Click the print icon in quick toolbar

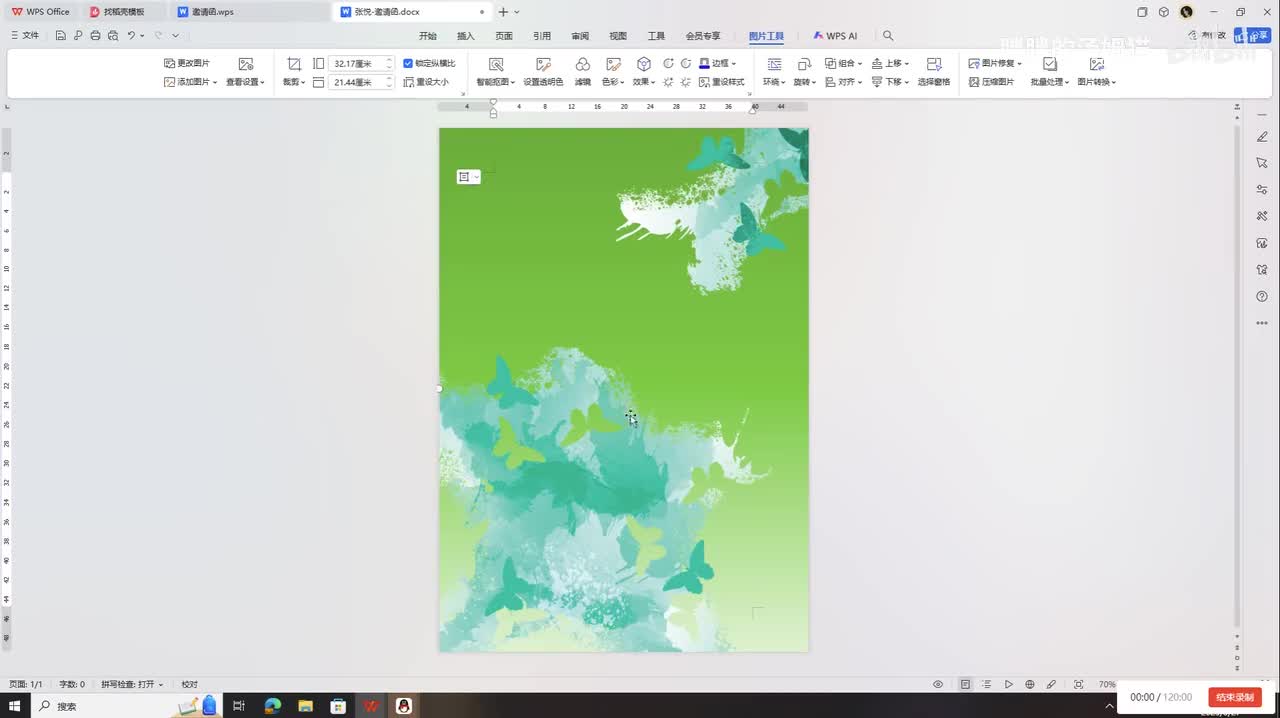click(95, 35)
